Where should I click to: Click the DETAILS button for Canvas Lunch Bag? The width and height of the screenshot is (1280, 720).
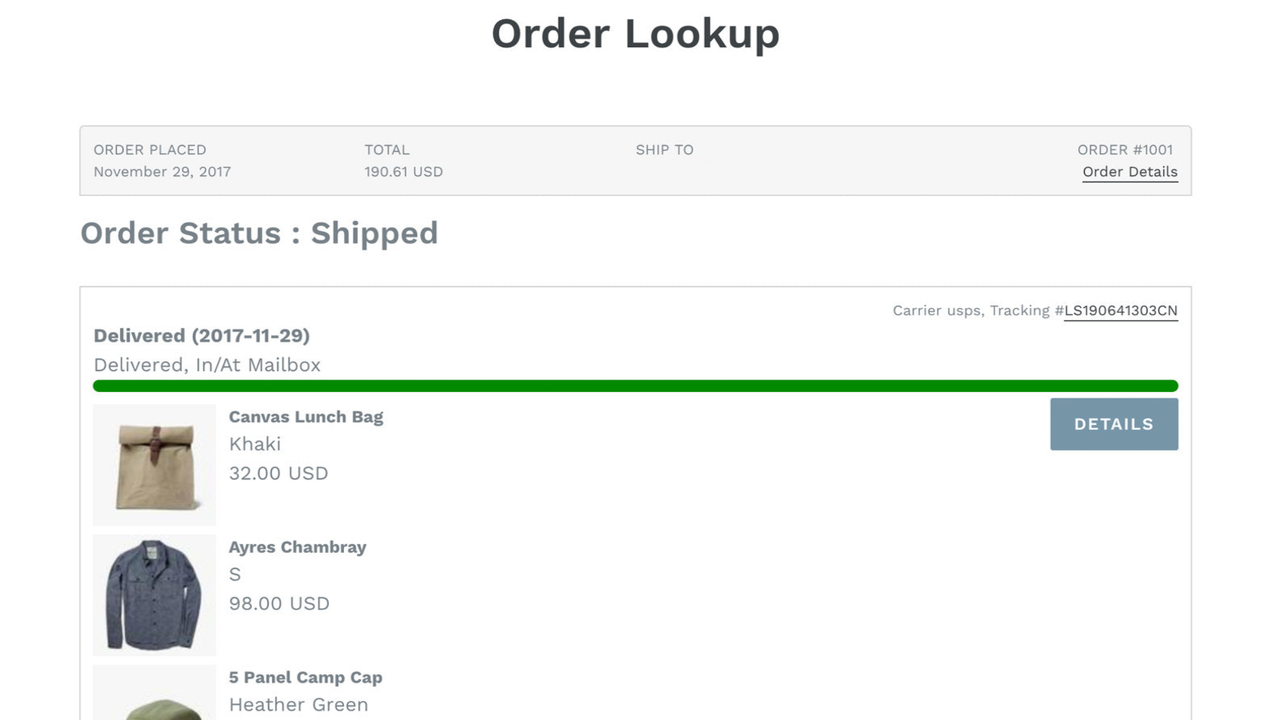(x=1113, y=424)
